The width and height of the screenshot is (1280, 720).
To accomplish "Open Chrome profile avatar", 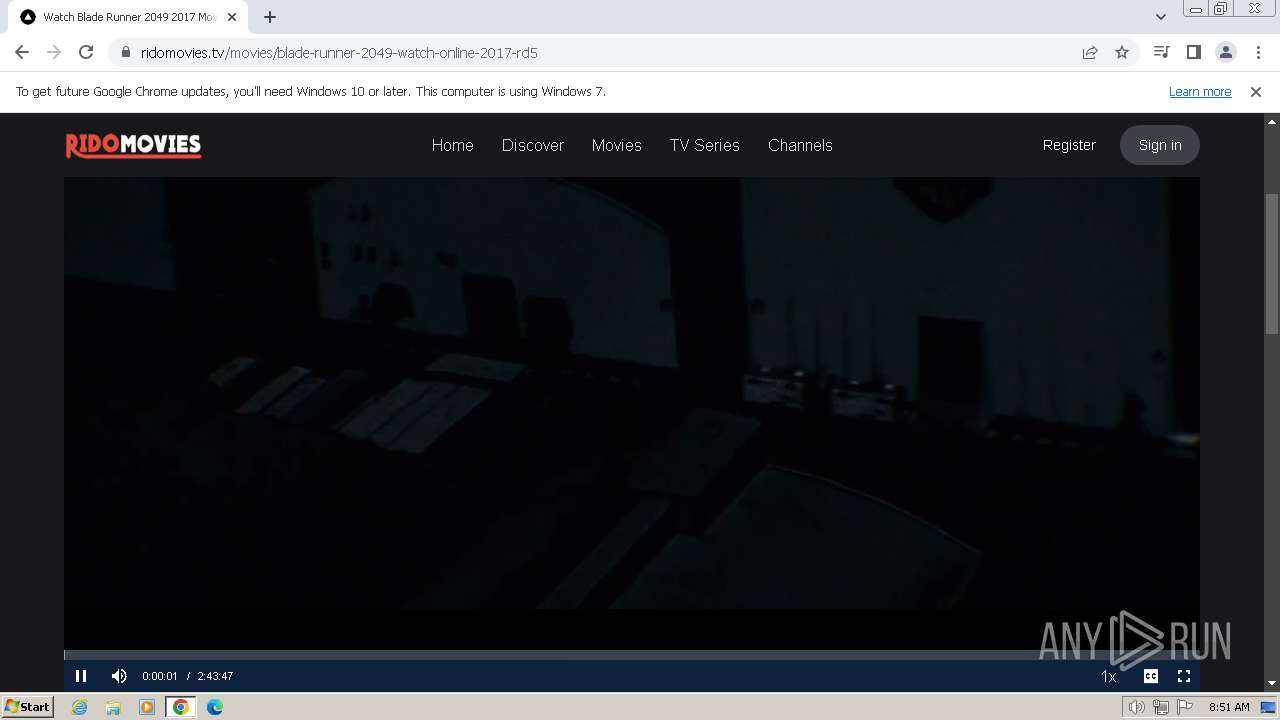I will point(1225,52).
